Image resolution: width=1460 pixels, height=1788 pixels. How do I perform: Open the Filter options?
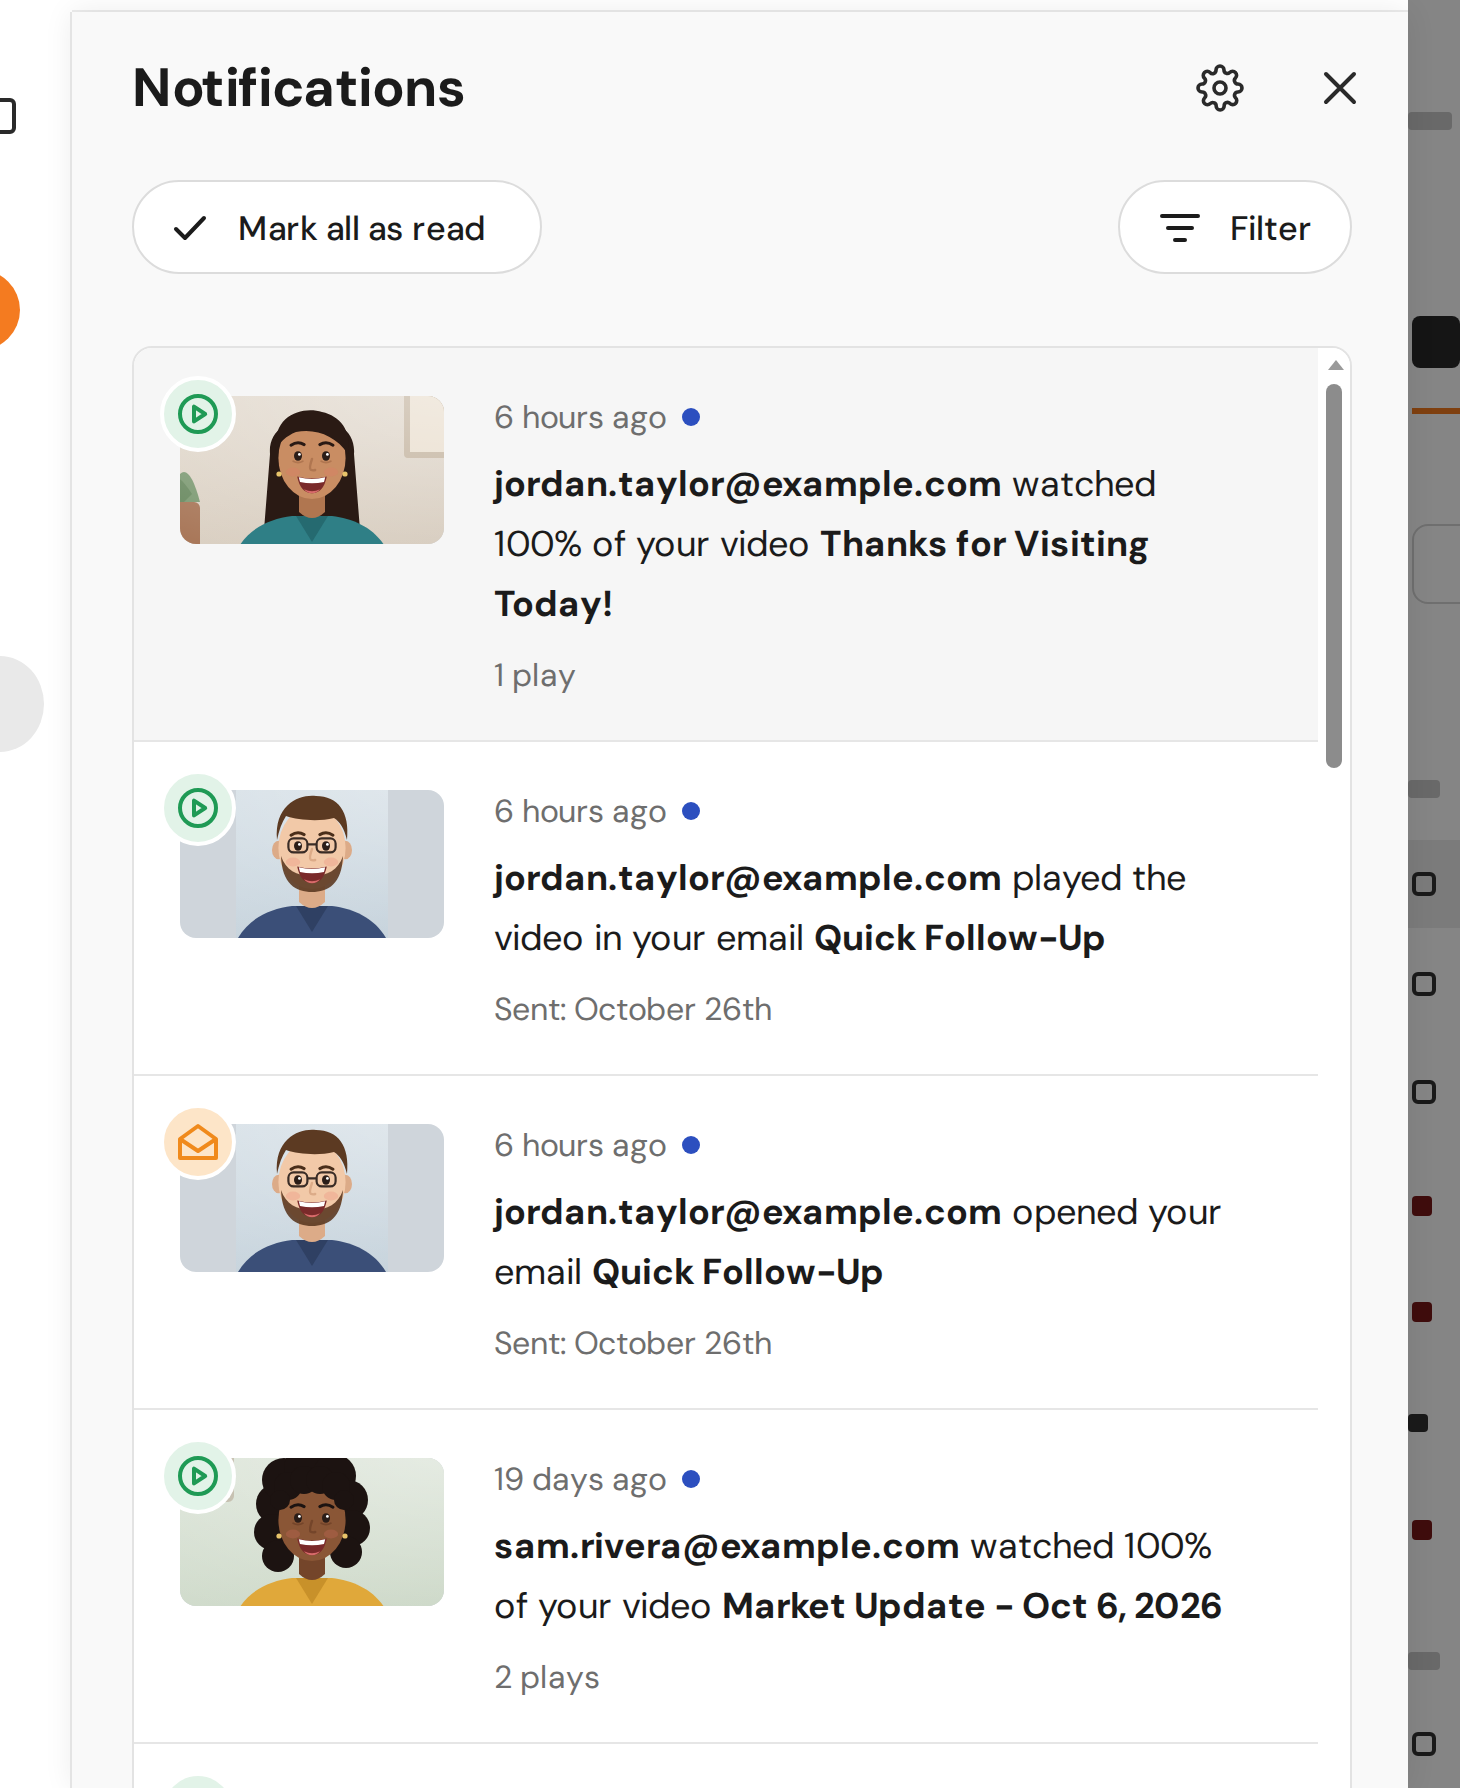[x=1234, y=227]
